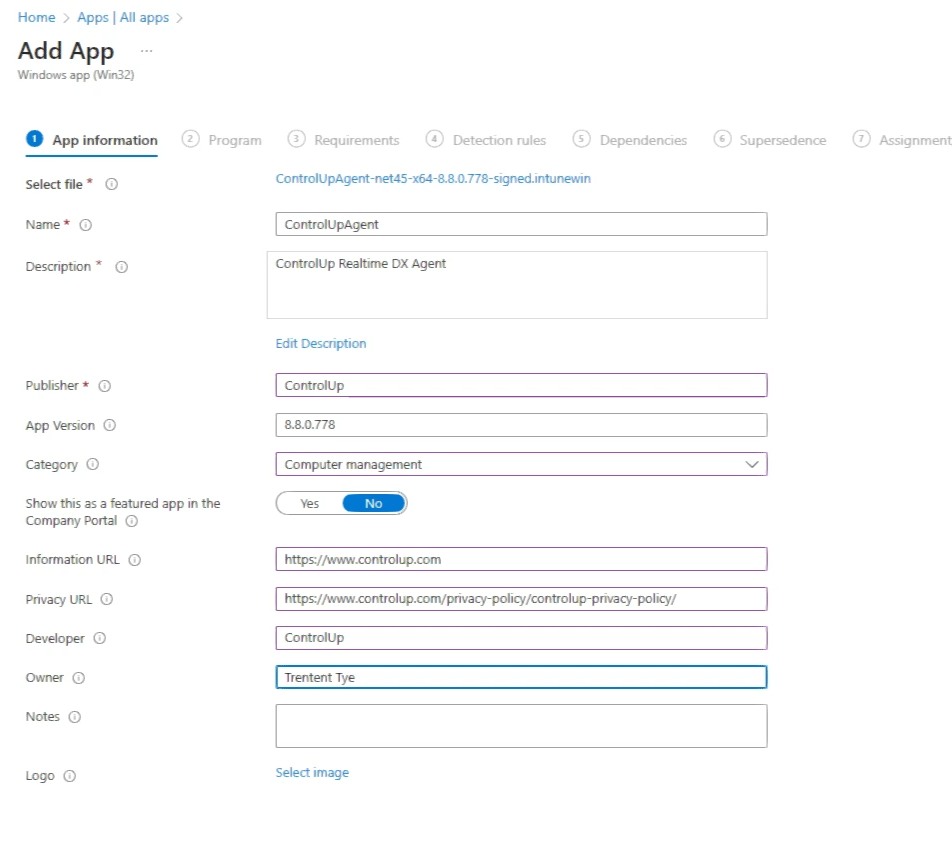Click the info icon beside App Version

click(109, 426)
